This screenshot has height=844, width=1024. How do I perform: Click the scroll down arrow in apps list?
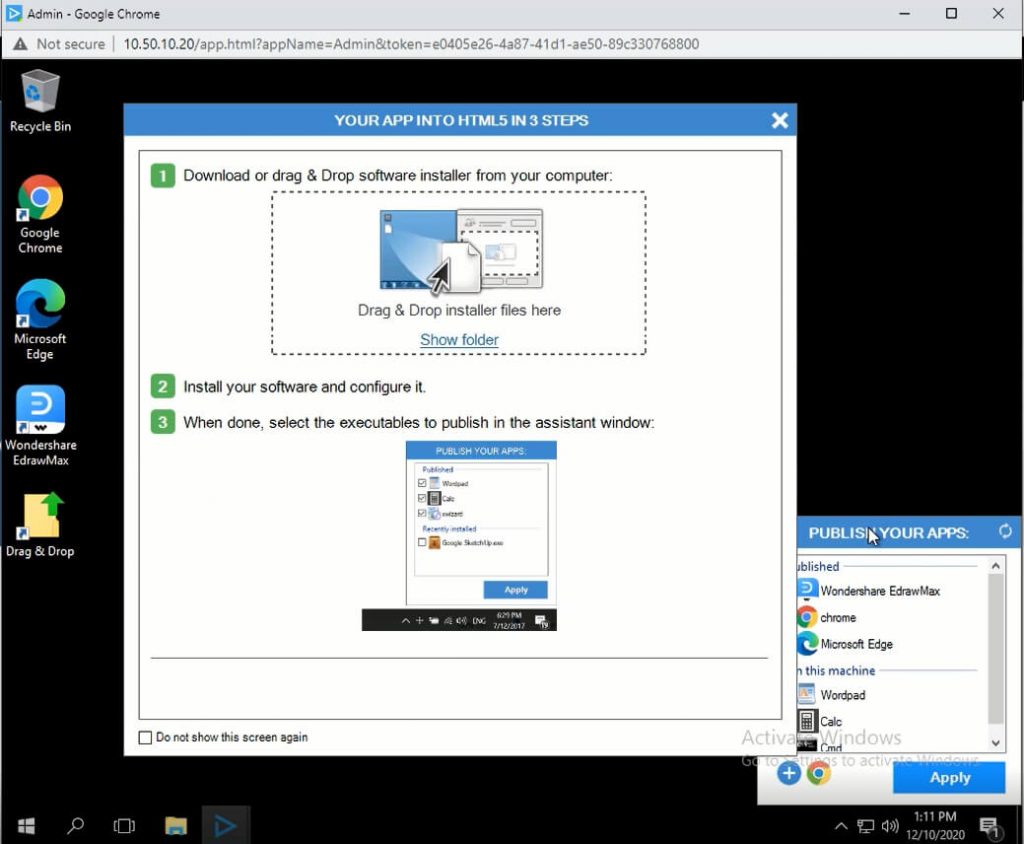[995, 743]
